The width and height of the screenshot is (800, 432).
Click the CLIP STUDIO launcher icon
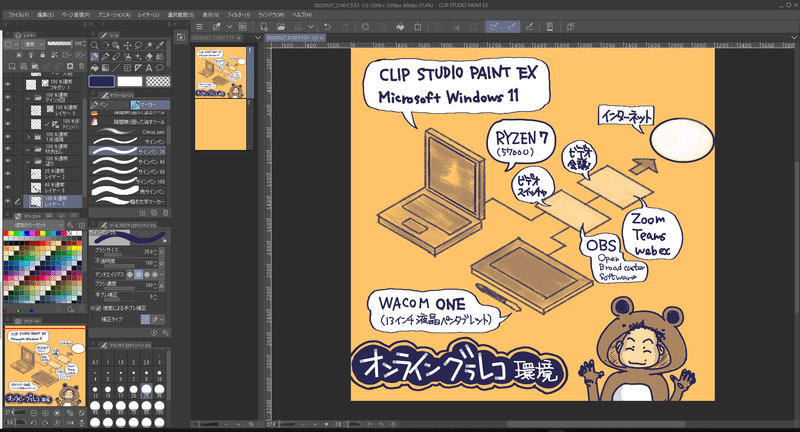coord(243,27)
